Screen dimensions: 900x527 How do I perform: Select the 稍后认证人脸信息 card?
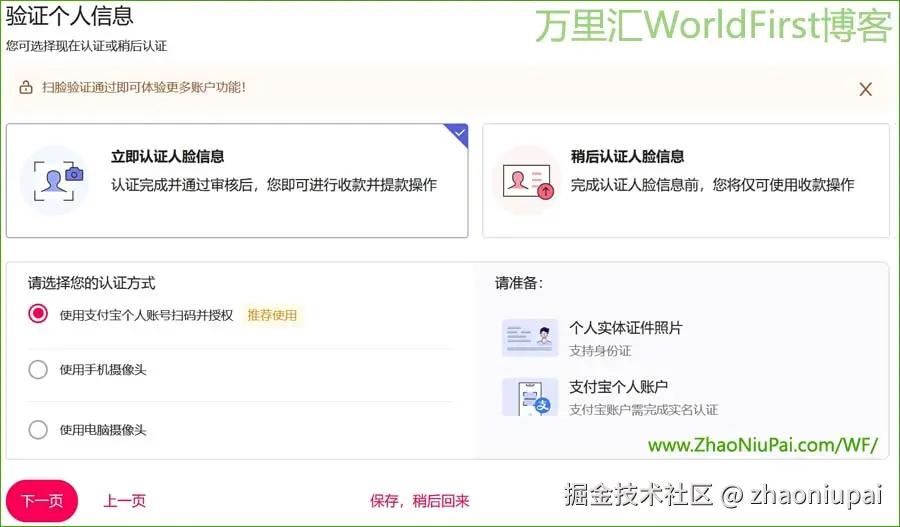click(x=686, y=180)
